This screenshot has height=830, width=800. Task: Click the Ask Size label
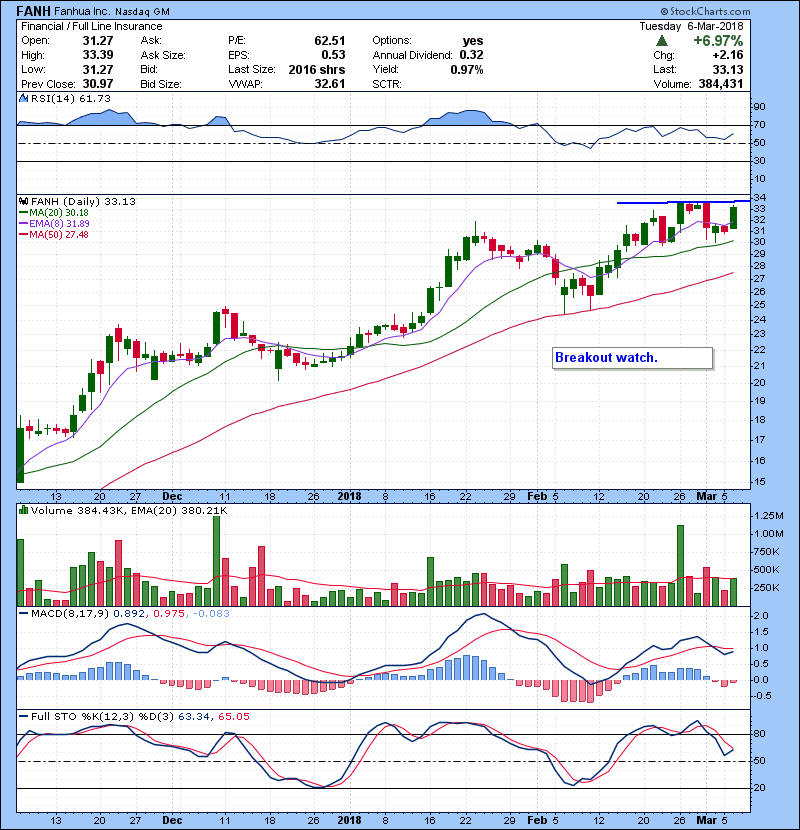[163, 55]
